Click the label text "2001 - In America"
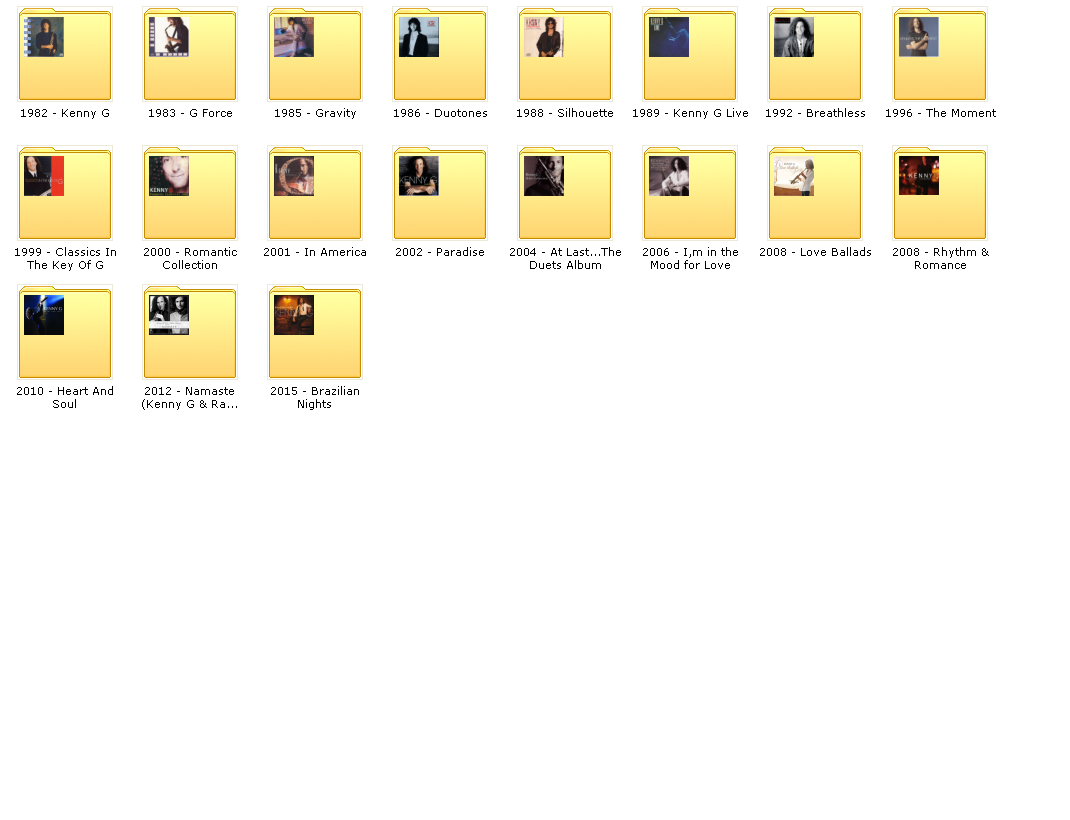 pyautogui.click(x=315, y=252)
